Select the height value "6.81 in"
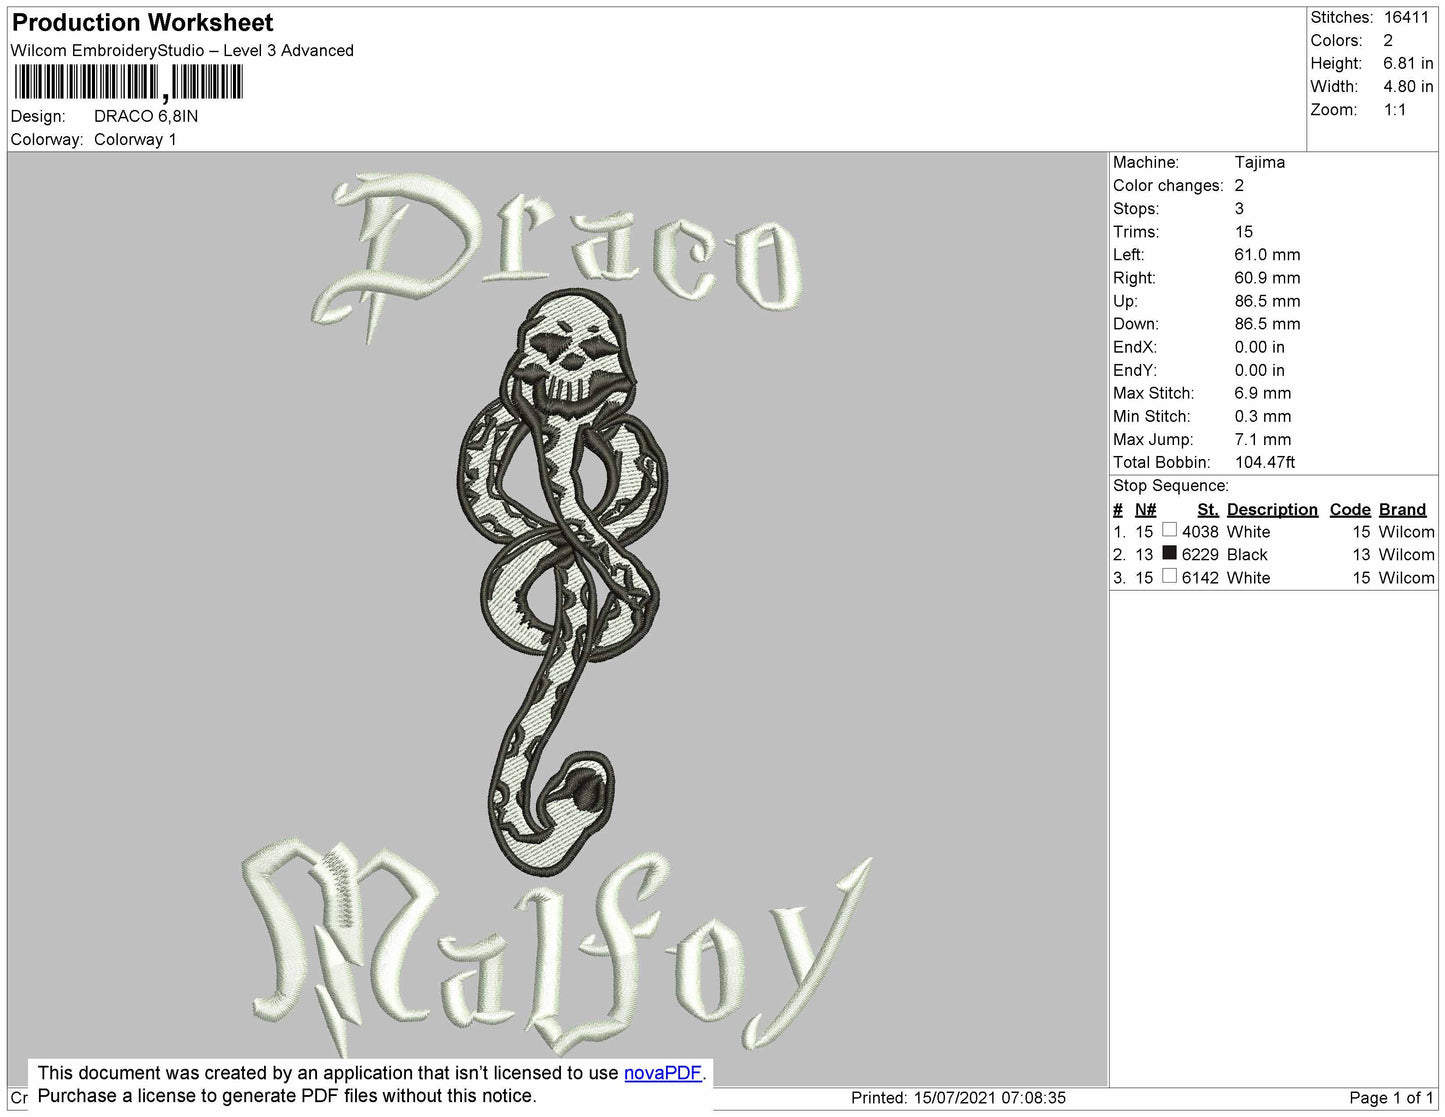Screen dimensions: 1445x1117 [1408, 63]
